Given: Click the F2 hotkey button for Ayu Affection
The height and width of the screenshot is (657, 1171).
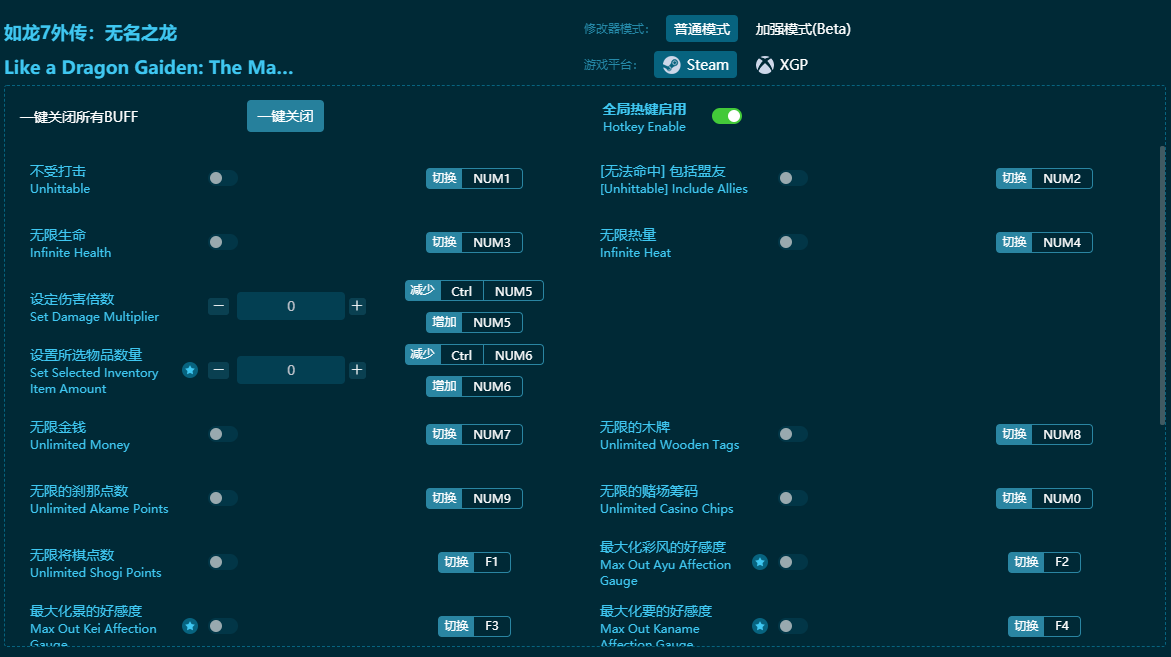Looking at the screenshot, I should tap(1061, 562).
